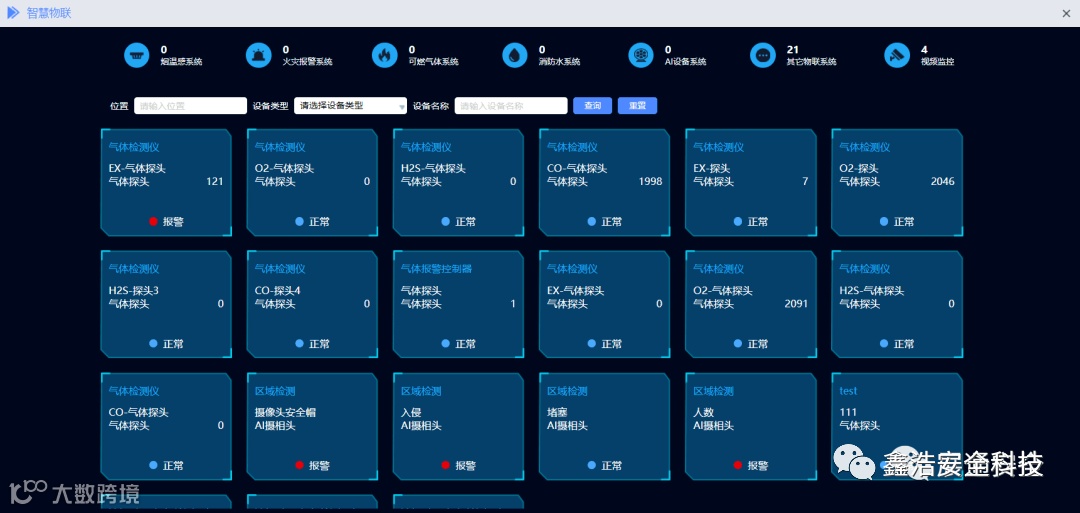Select the 火灾报警系统 label text
Viewport: 1080px width, 513px height.
tap(307, 61)
